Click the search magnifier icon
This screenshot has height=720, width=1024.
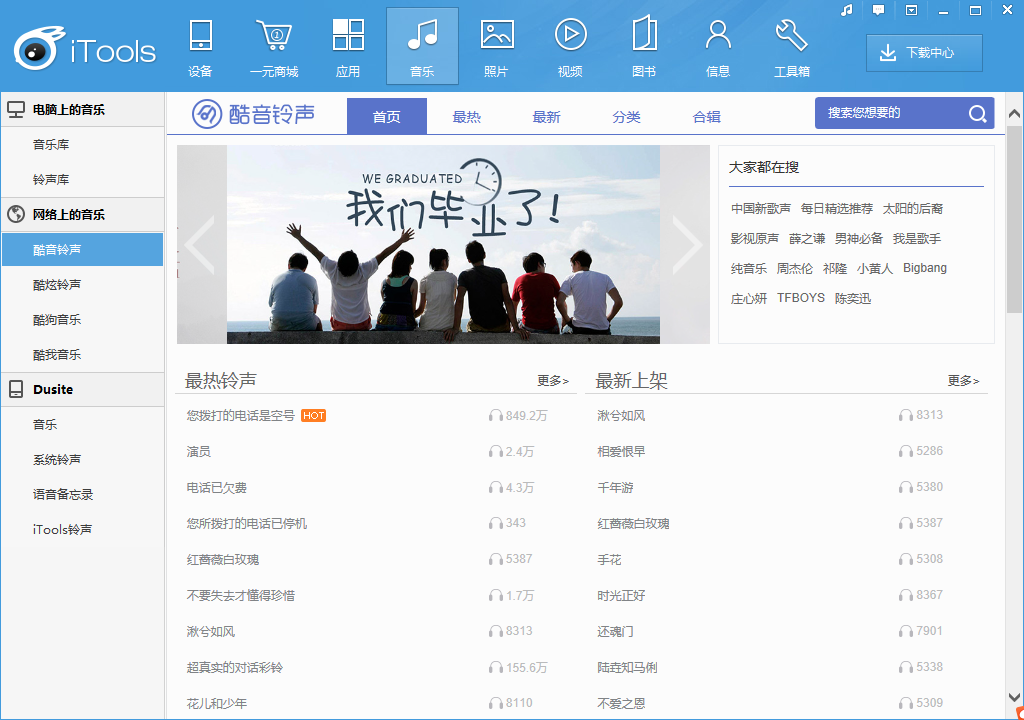977,114
